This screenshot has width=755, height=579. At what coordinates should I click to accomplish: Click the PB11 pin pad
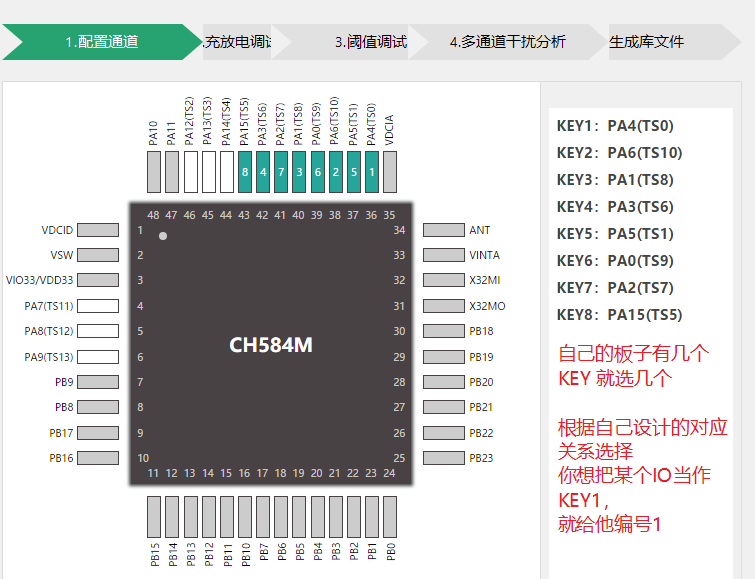[227, 517]
